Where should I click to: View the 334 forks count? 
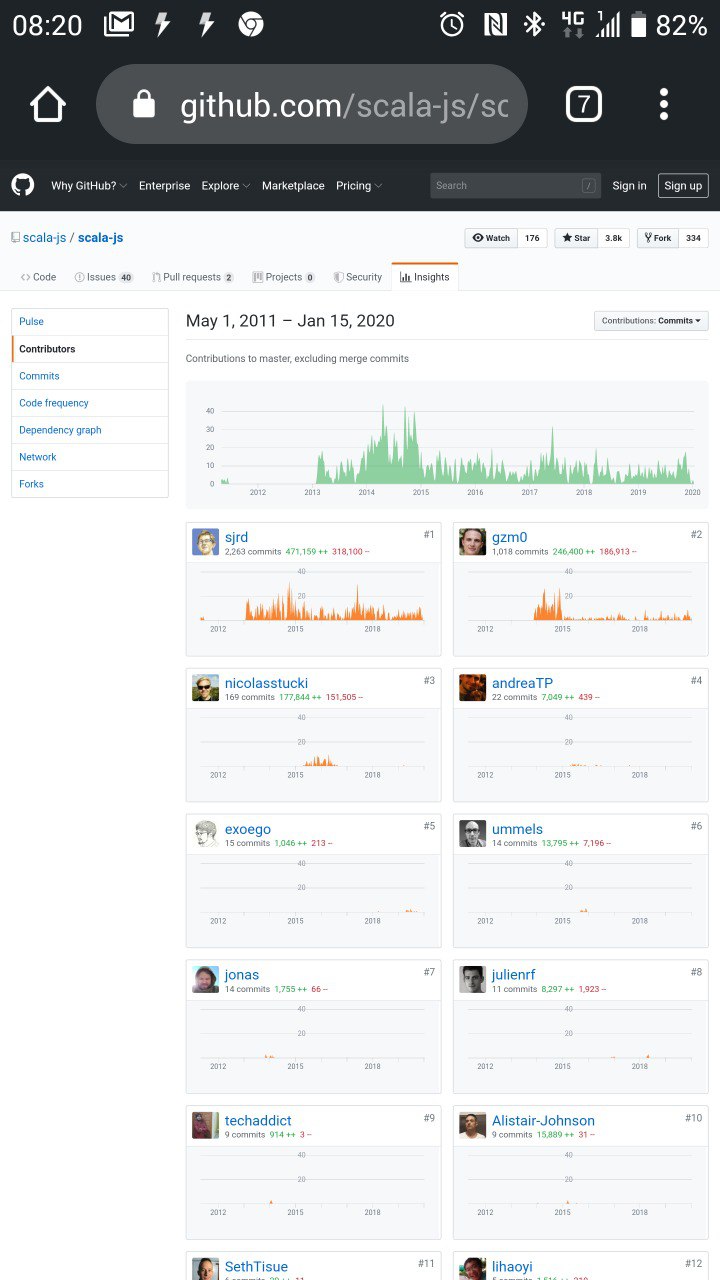pos(694,238)
